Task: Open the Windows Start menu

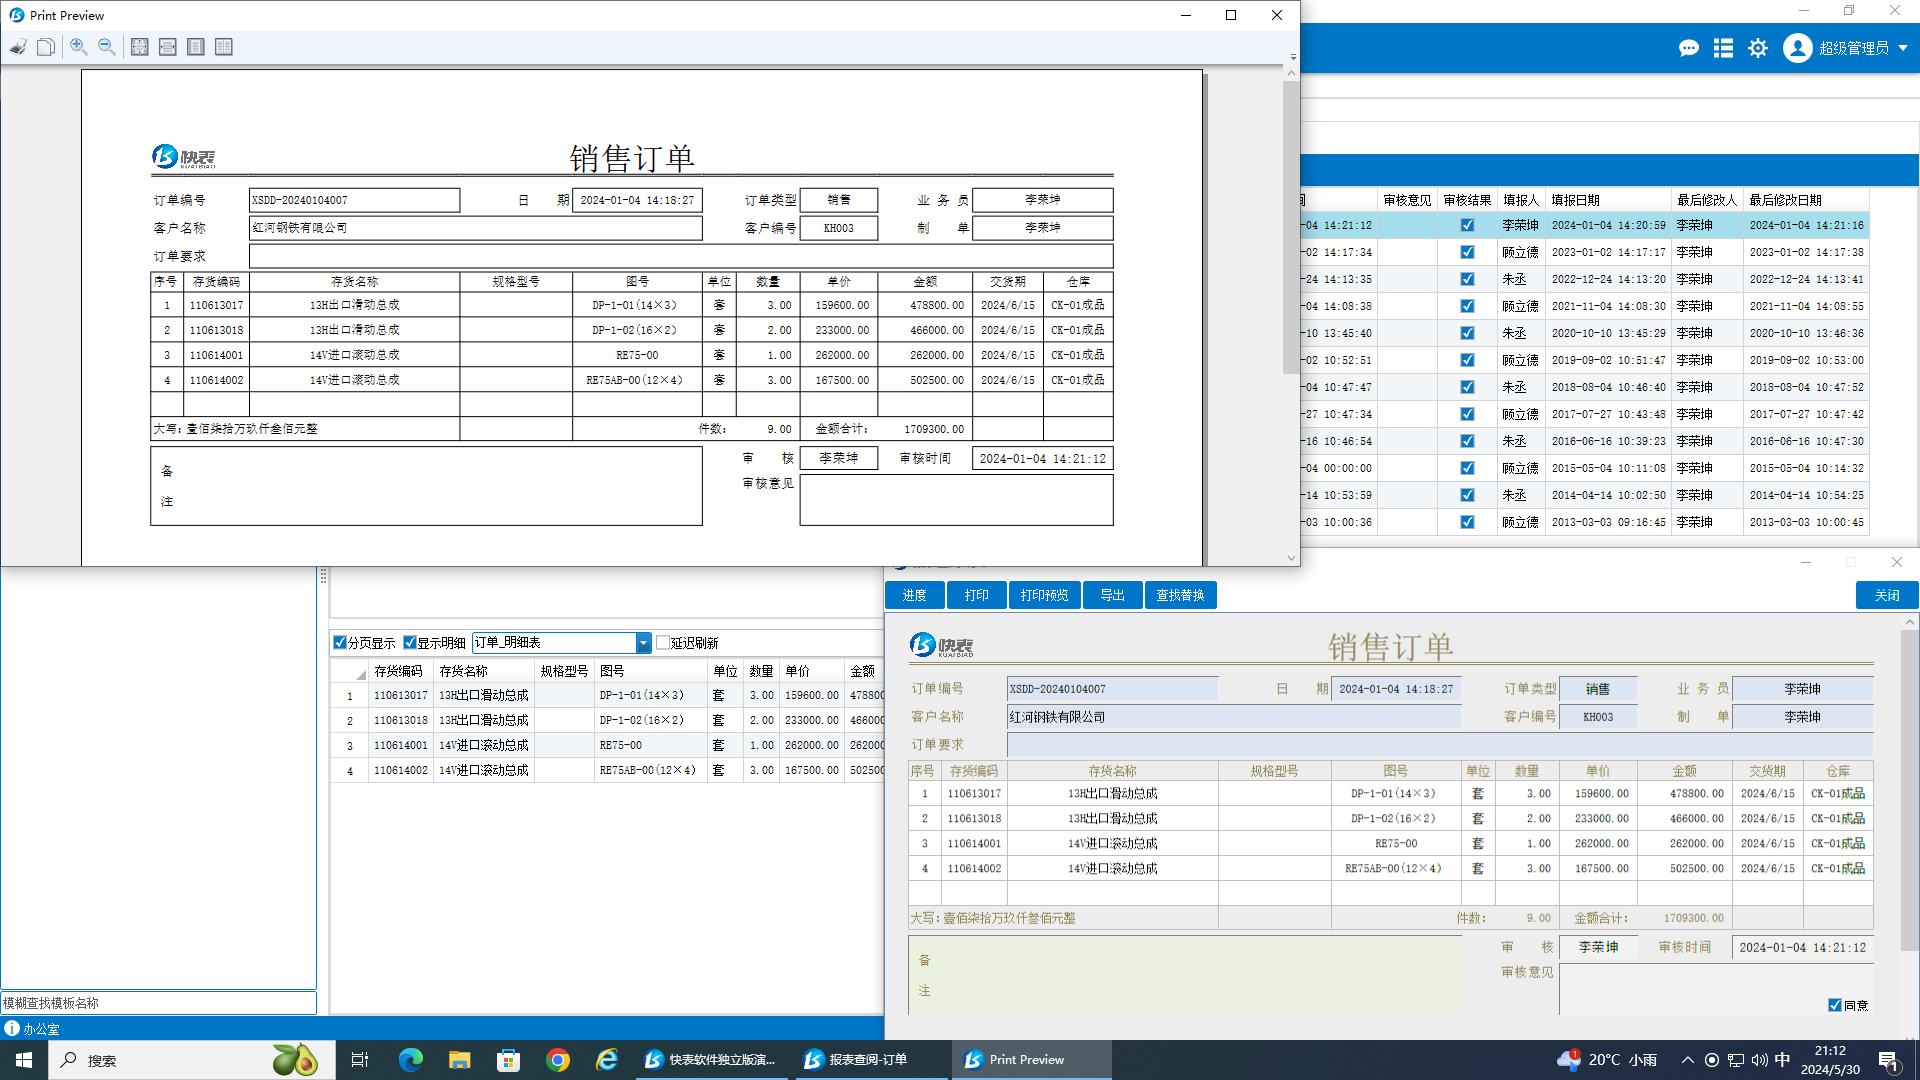Action: [24, 1060]
